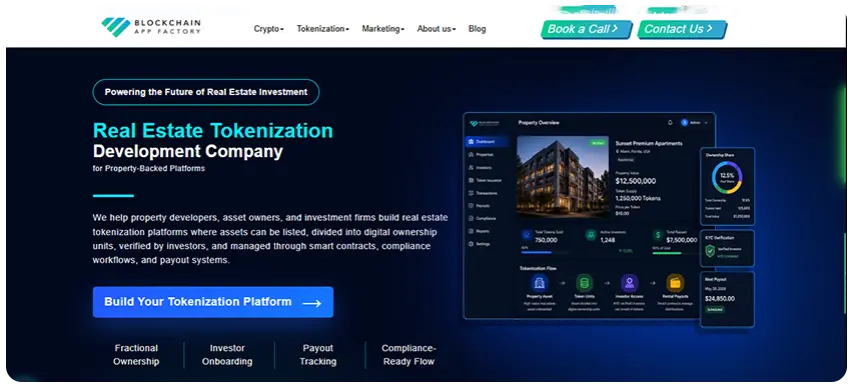Select the Transactions sidebar icon
The height and width of the screenshot is (390, 850).
(471, 193)
